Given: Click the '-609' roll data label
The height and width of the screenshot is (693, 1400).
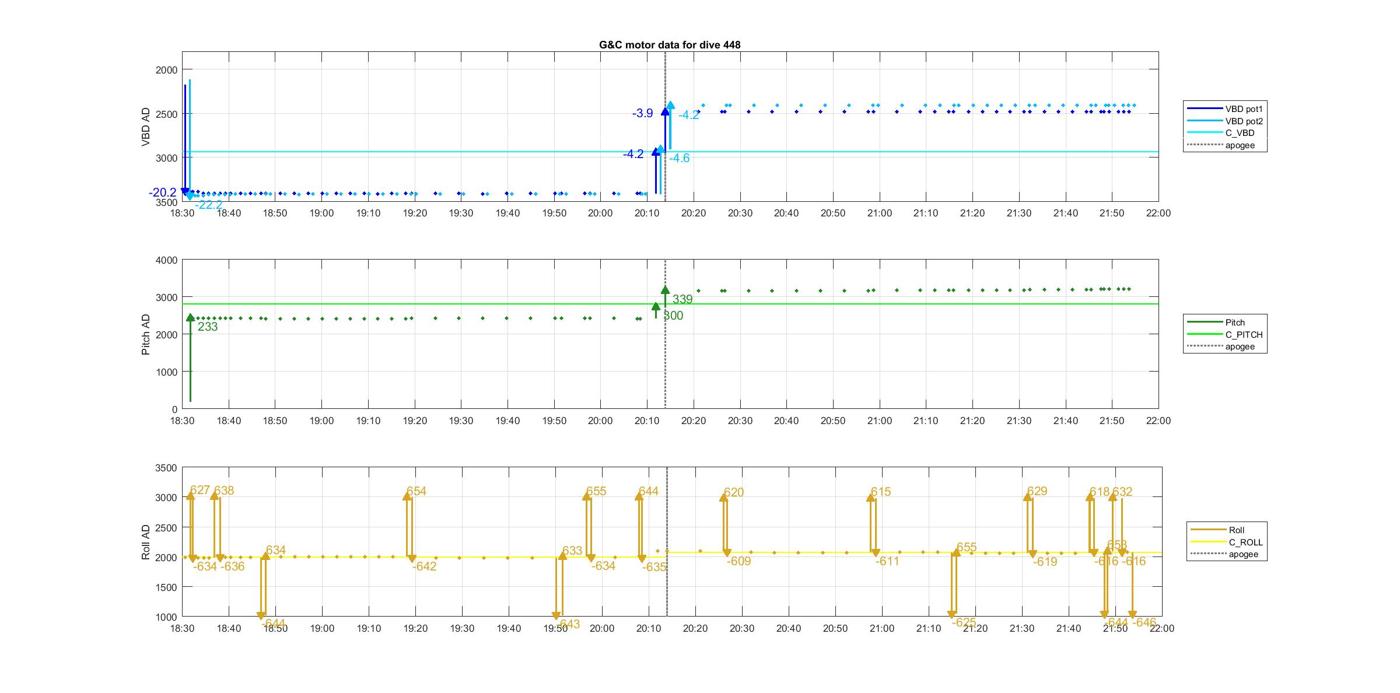Looking at the screenshot, I should click(739, 562).
